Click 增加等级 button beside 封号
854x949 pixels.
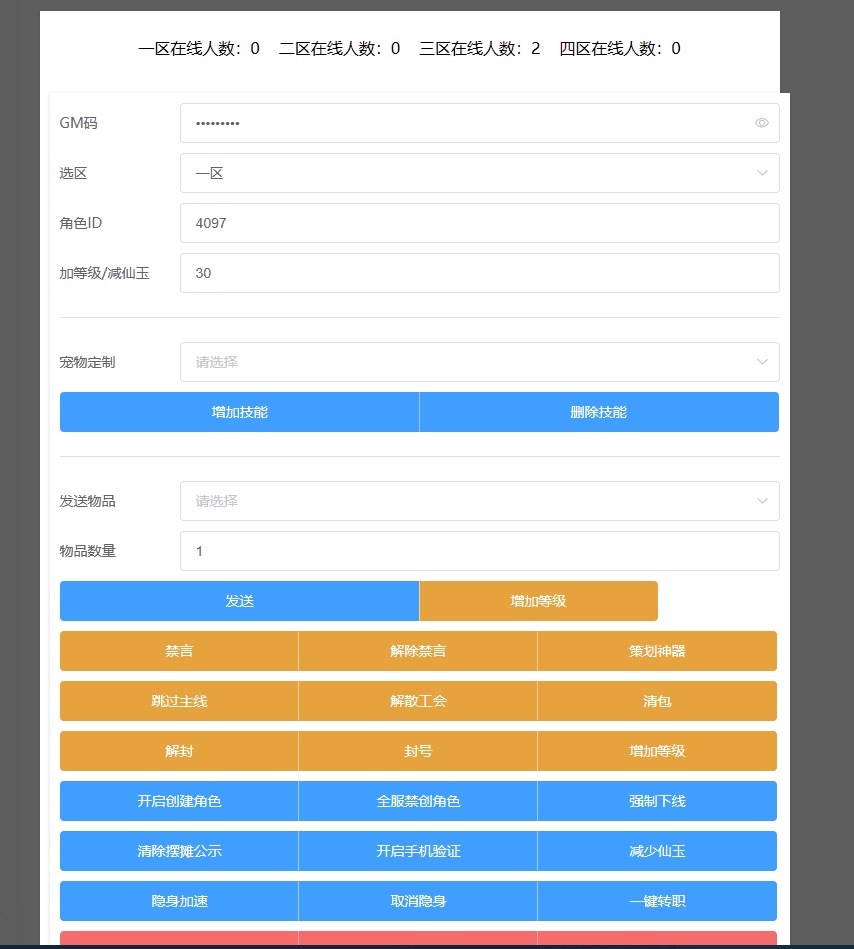[657, 751]
